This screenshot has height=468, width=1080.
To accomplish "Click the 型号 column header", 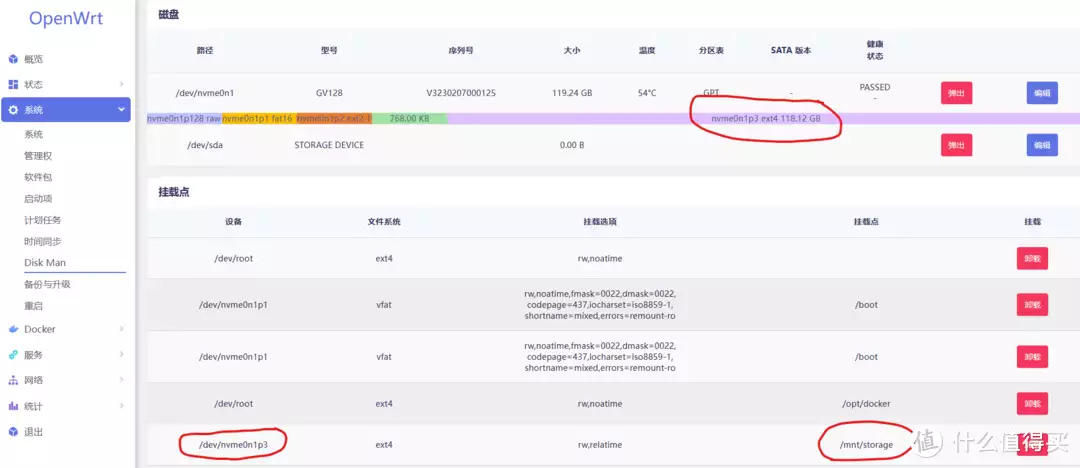I will click(x=329, y=50).
